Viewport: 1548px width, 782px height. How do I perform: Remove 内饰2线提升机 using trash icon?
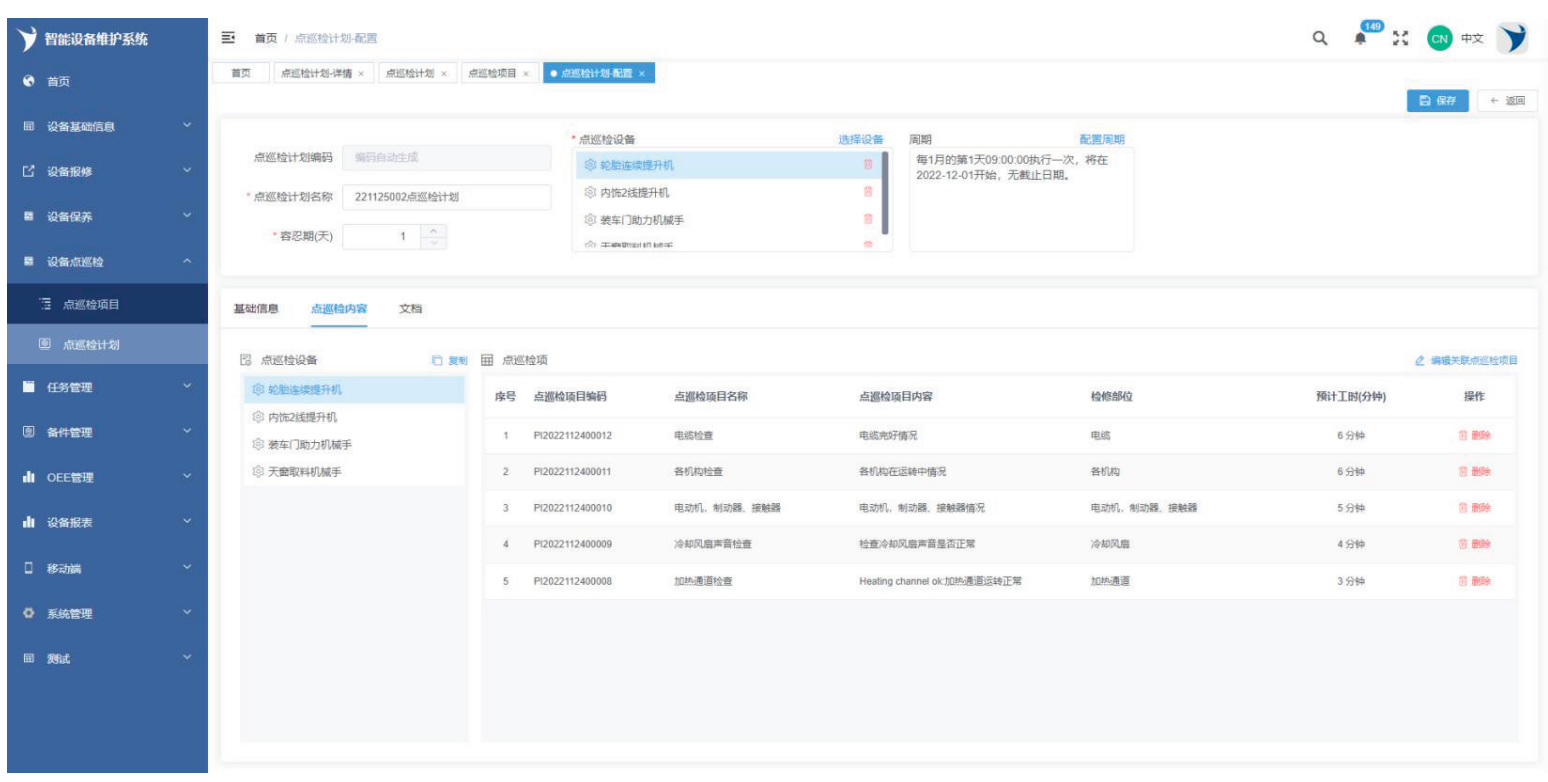tap(868, 192)
